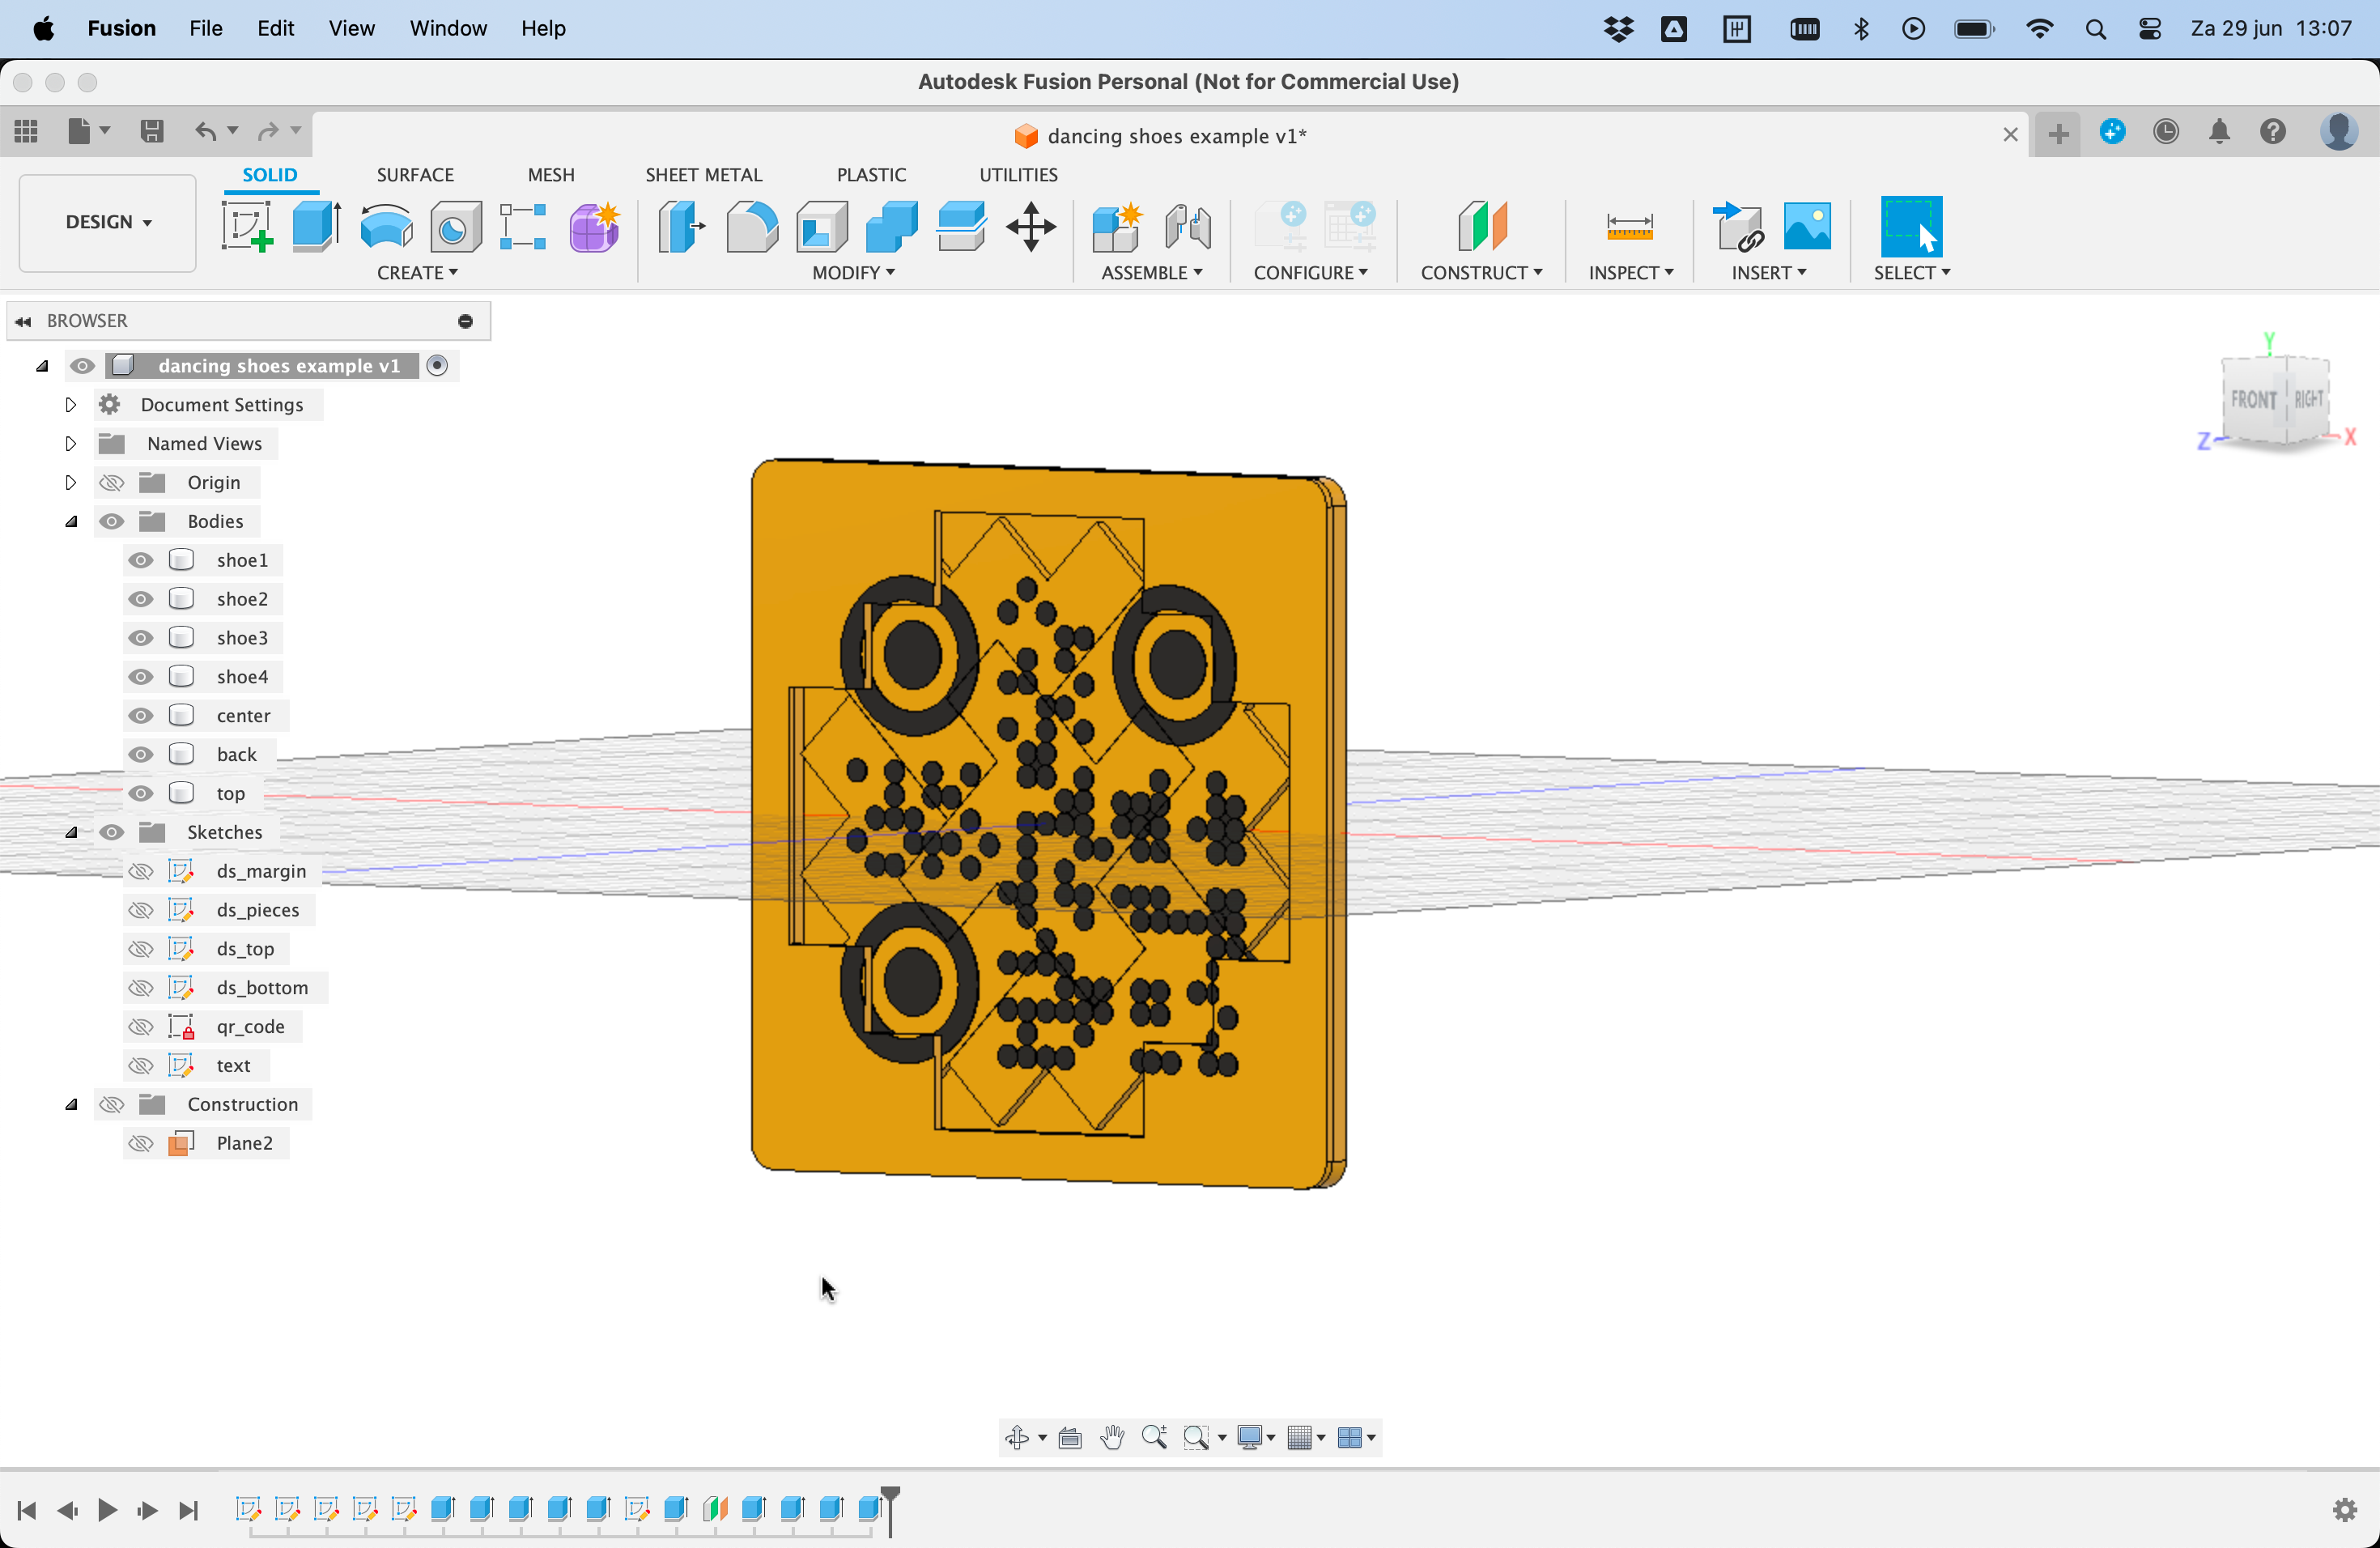The width and height of the screenshot is (2380, 1548).
Task: Hide the shoe3 body
Action: pyautogui.click(x=141, y=638)
